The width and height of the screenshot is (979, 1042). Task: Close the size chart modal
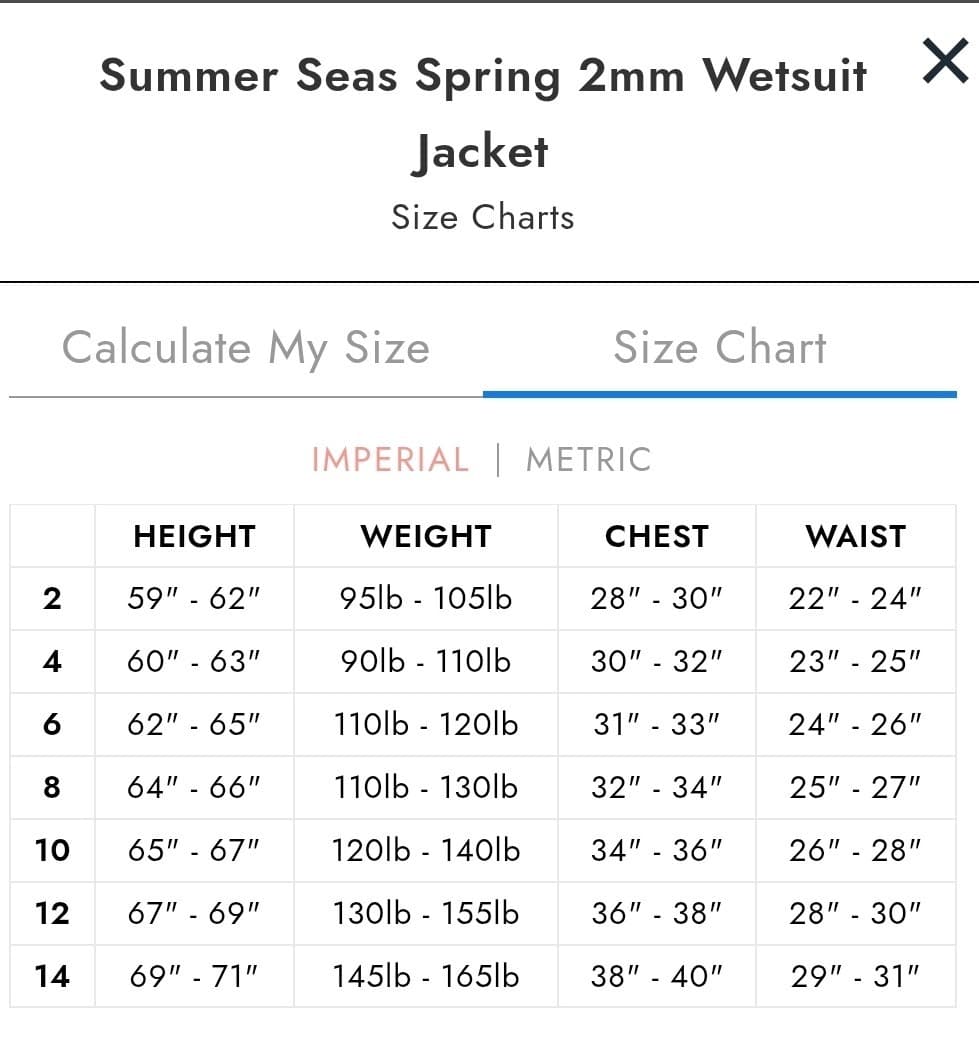[945, 62]
